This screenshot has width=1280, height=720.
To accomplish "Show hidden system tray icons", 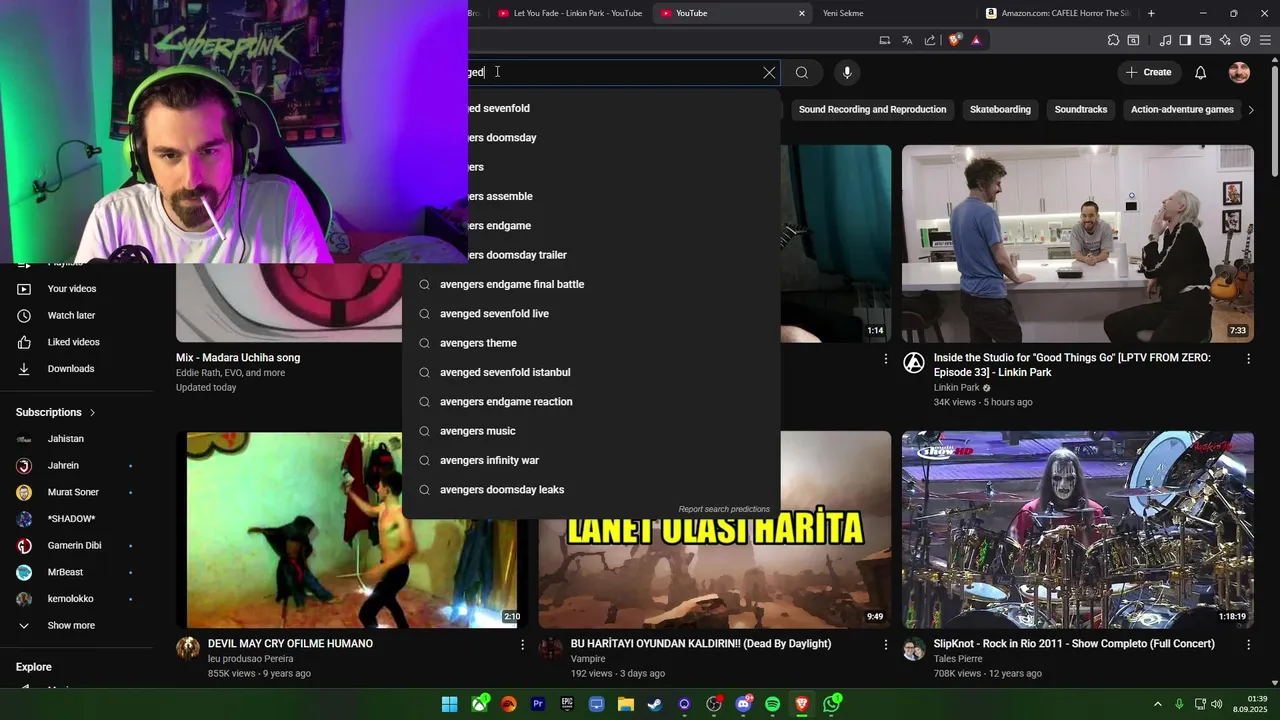I will [x=1158, y=704].
